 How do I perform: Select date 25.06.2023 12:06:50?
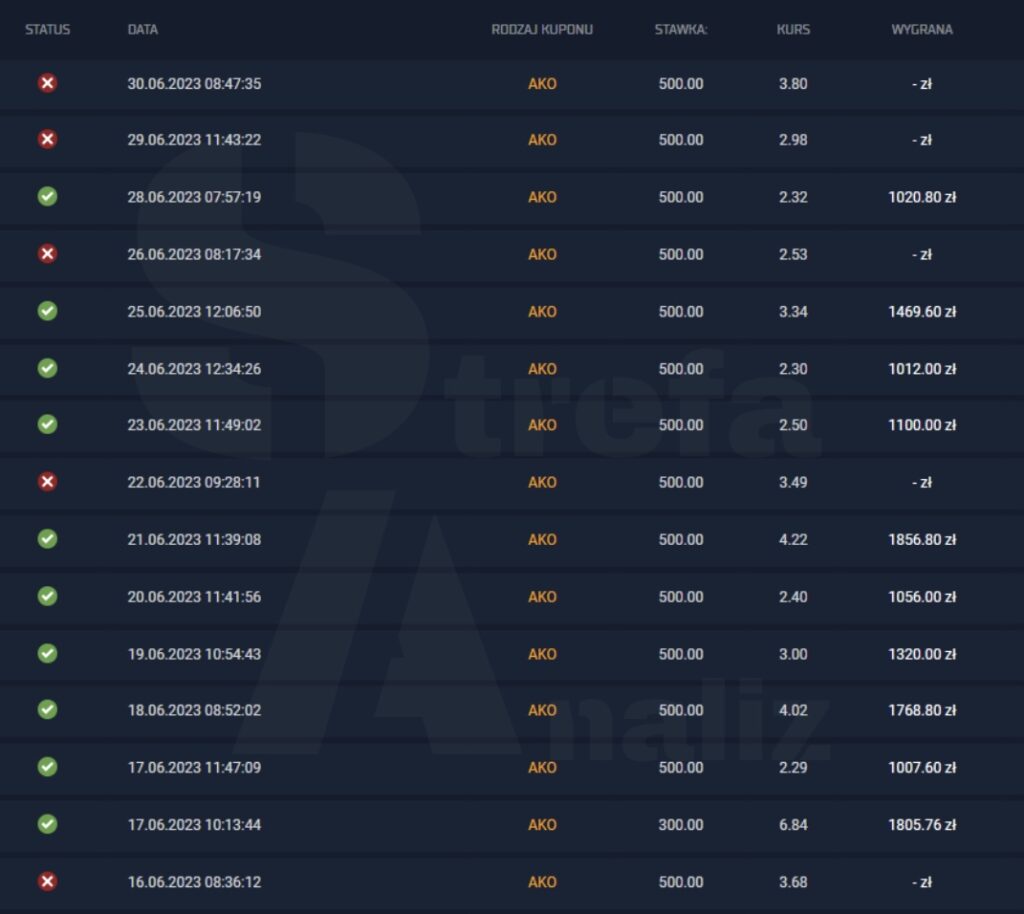coord(194,311)
